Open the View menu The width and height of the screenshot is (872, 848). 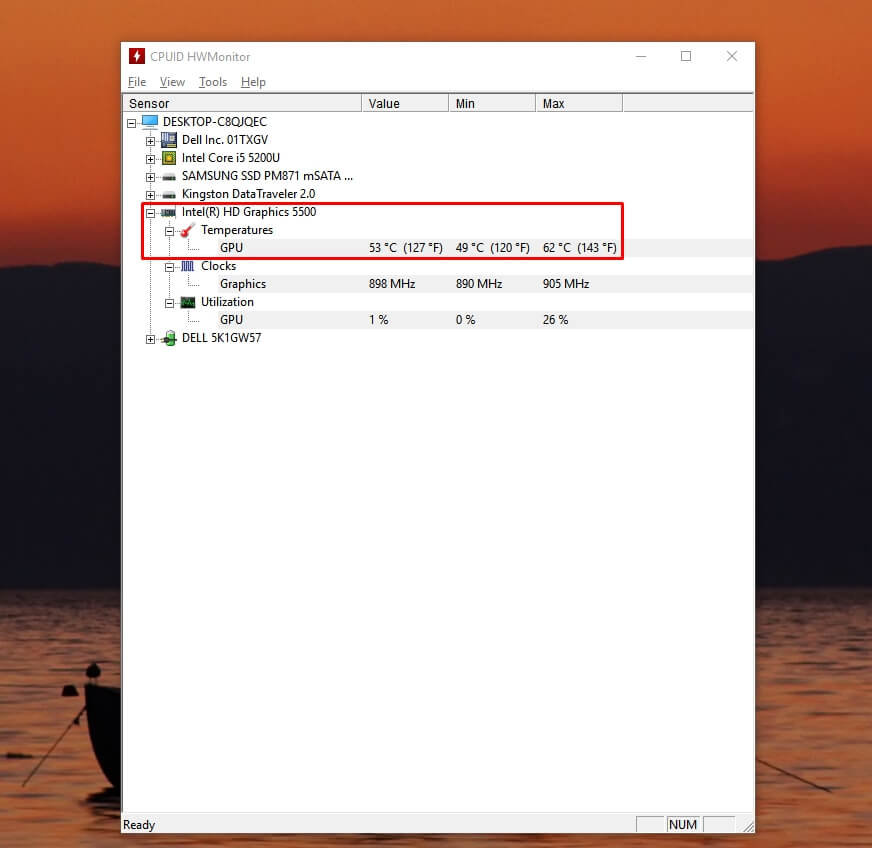click(172, 82)
